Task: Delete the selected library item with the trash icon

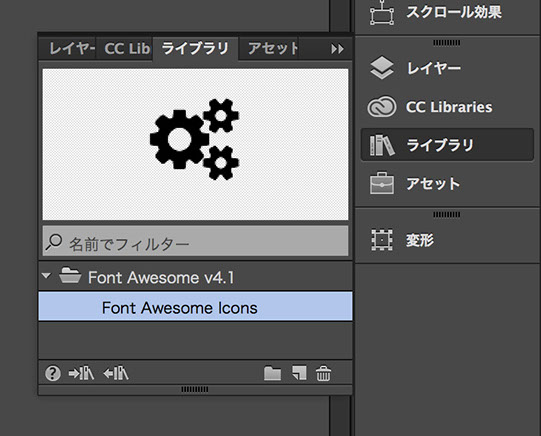Action: 323,373
